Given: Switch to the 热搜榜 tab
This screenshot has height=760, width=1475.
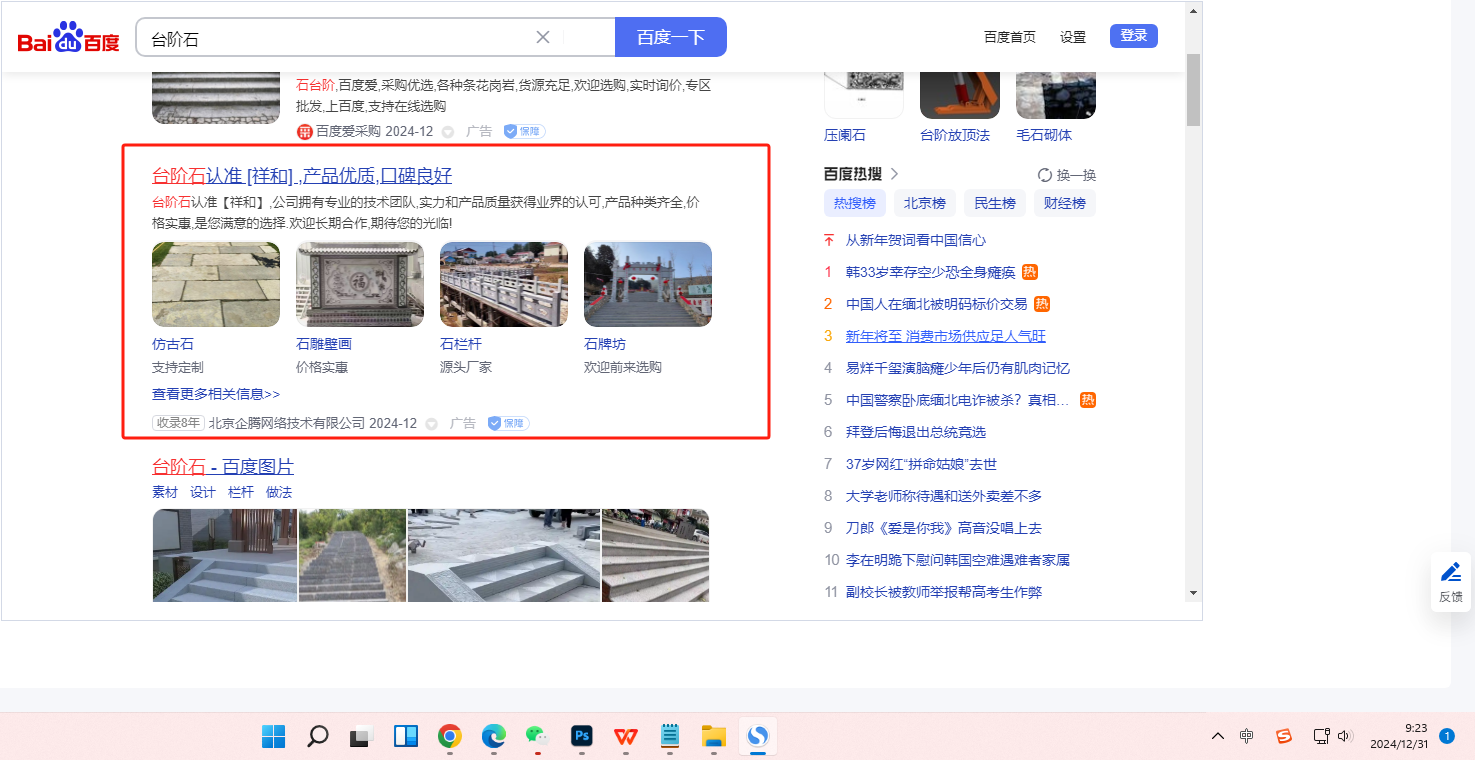Looking at the screenshot, I should click(x=855, y=203).
